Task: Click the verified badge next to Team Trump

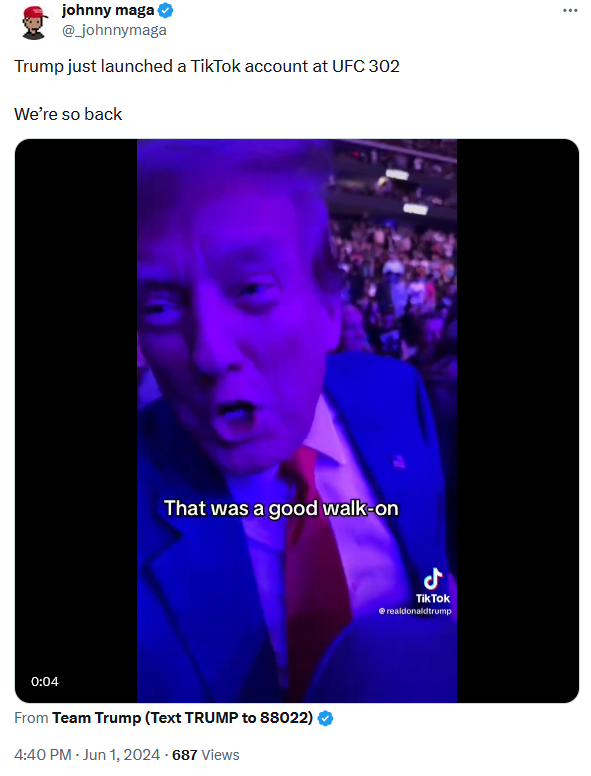Action: pyautogui.click(x=325, y=718)
